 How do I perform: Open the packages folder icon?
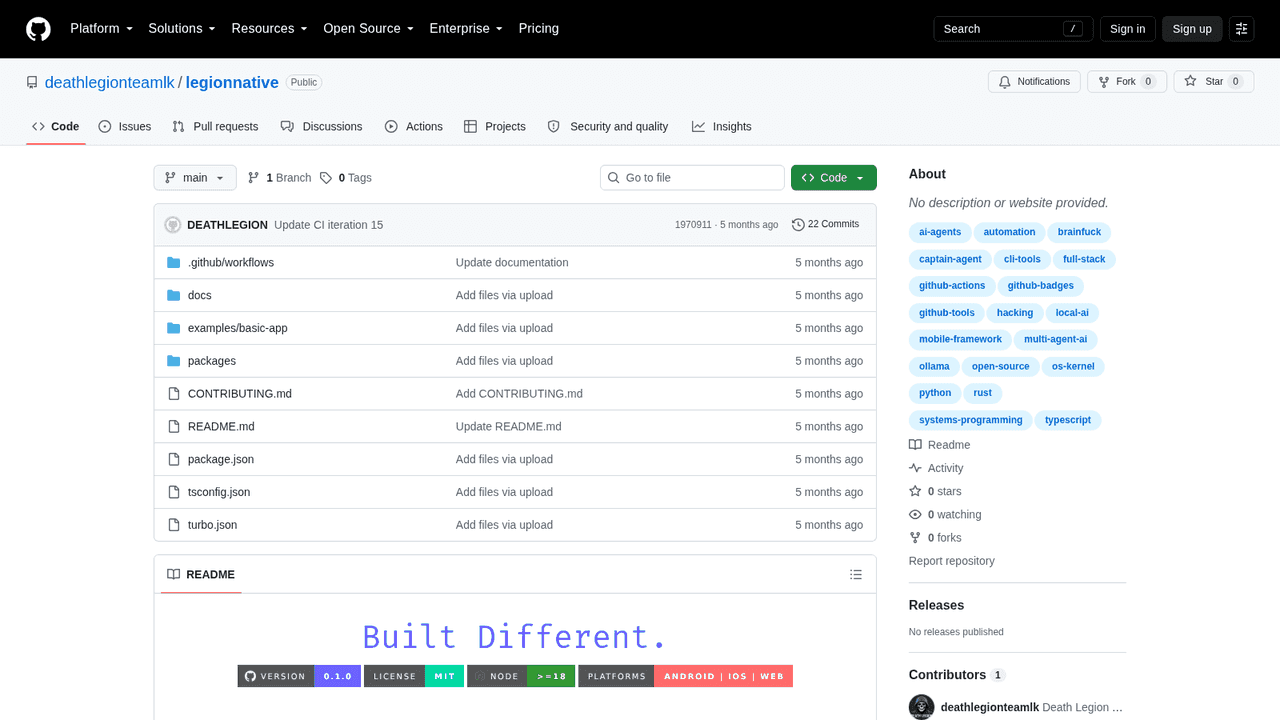coord(174,361)
